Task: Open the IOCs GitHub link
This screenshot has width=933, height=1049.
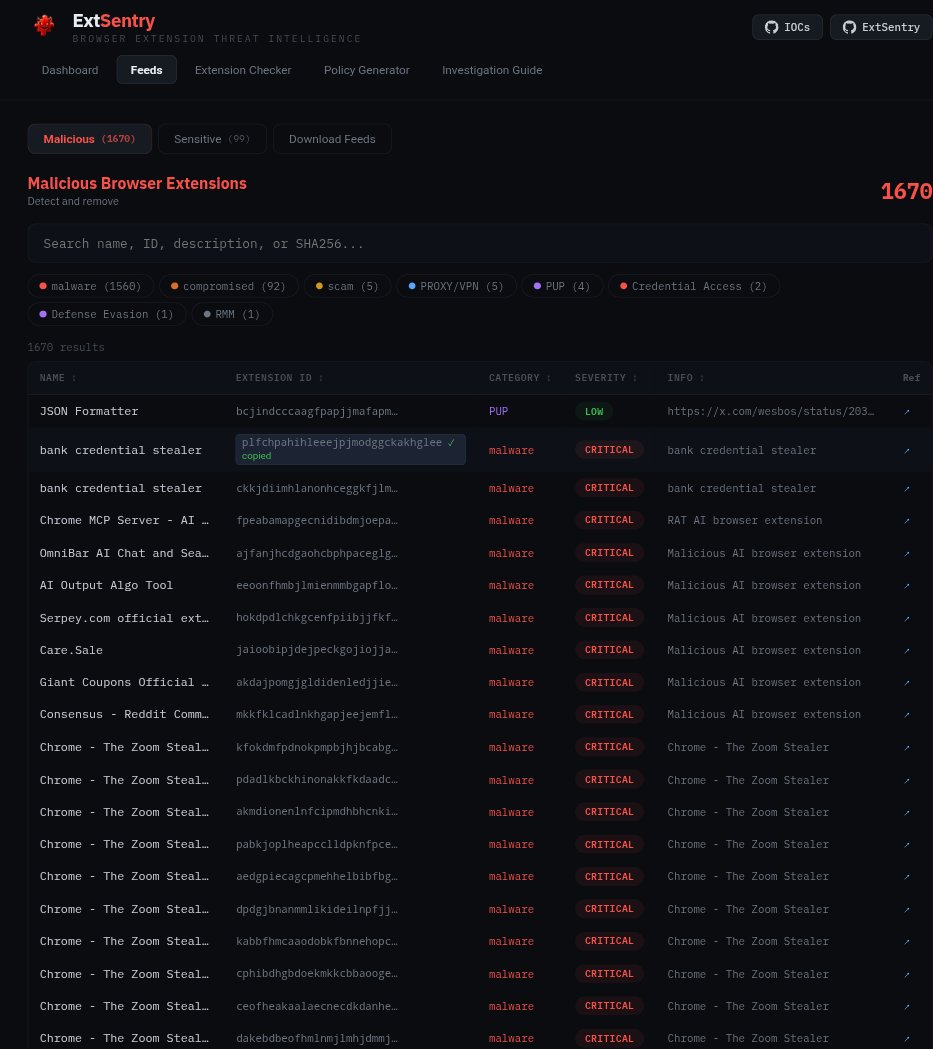Action: tap(787, 27)
